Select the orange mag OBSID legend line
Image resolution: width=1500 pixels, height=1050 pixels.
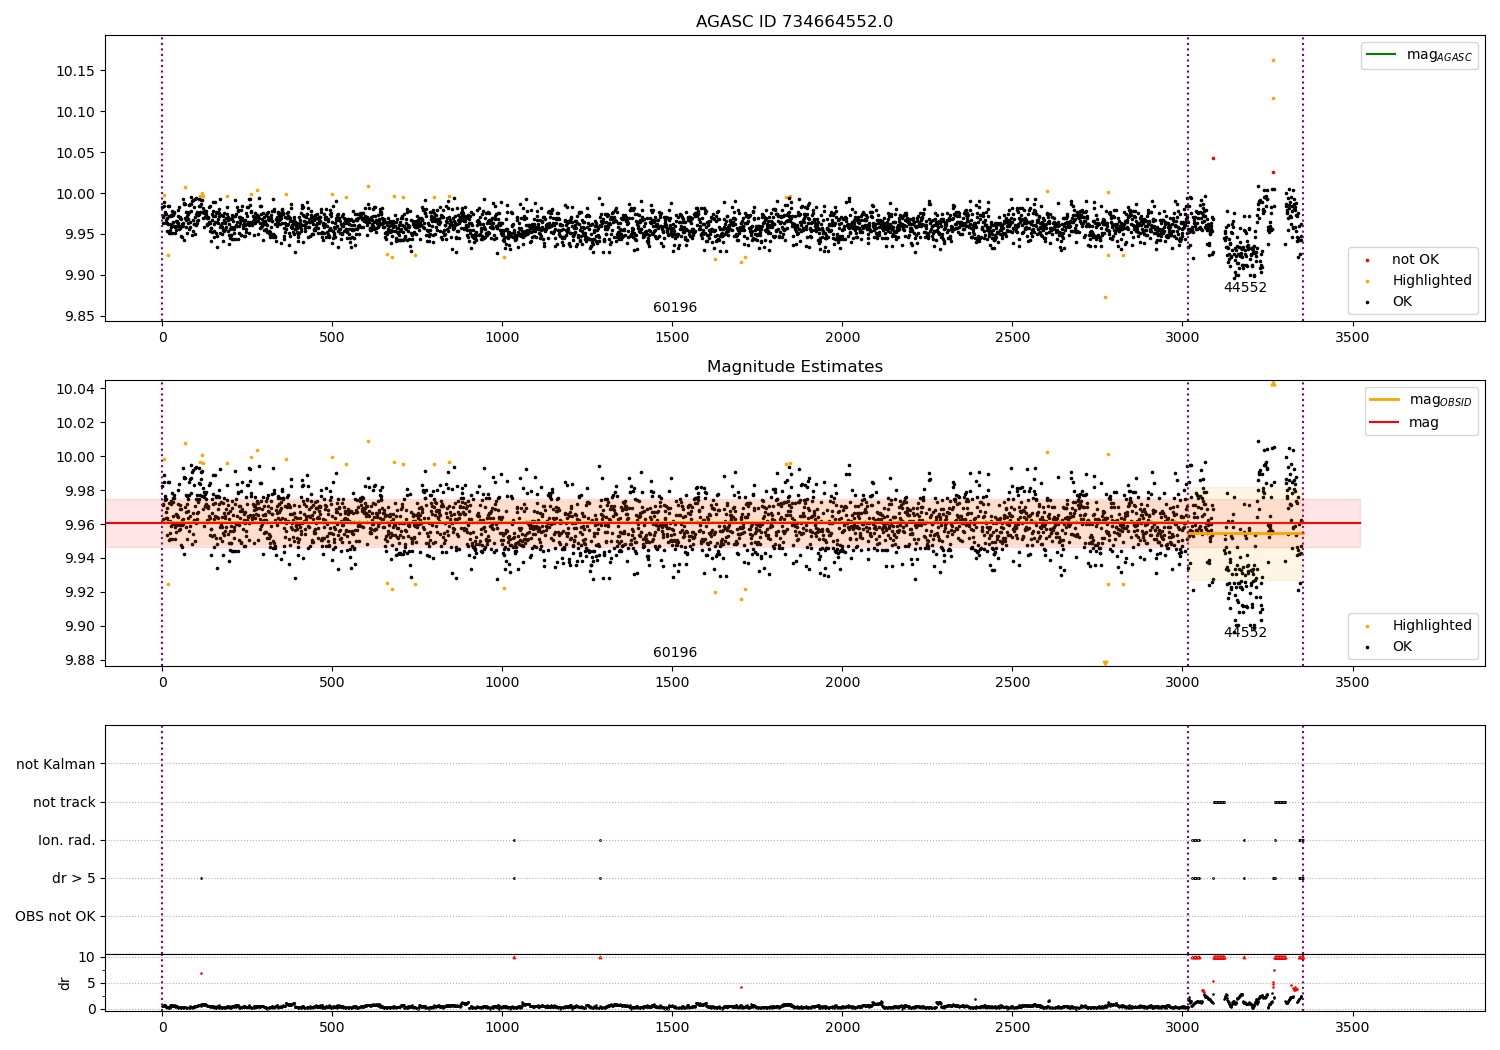(x=1384, y=399)
